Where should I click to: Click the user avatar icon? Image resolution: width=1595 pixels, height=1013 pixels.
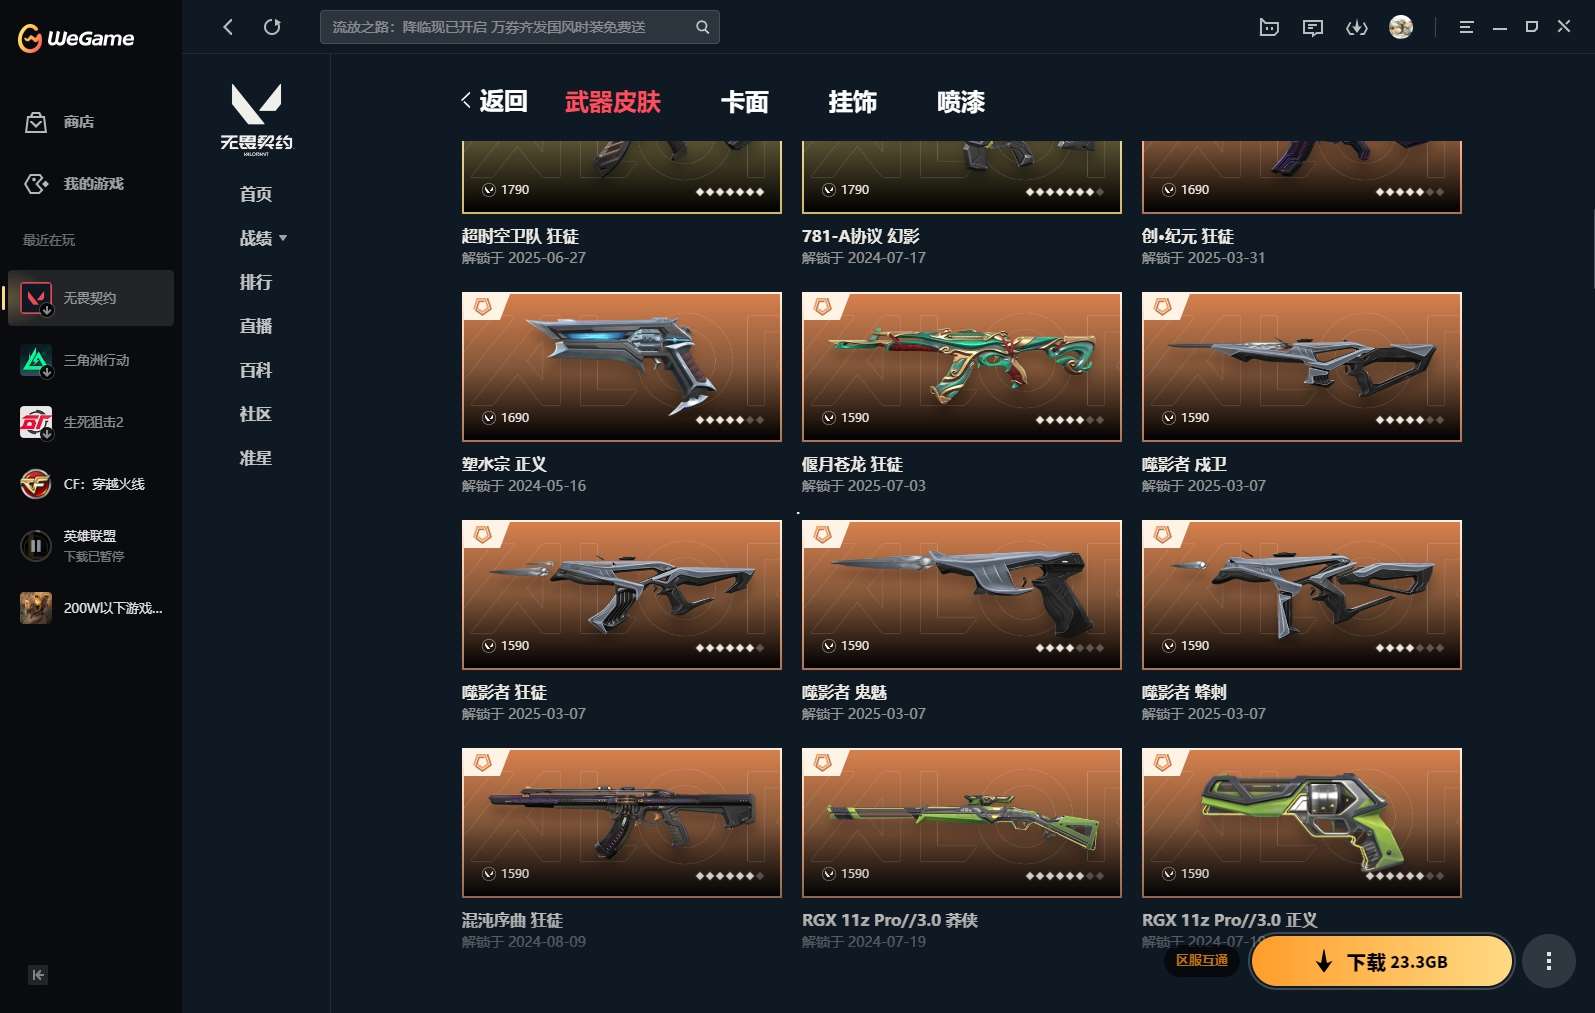click(x=1401, y=27)
